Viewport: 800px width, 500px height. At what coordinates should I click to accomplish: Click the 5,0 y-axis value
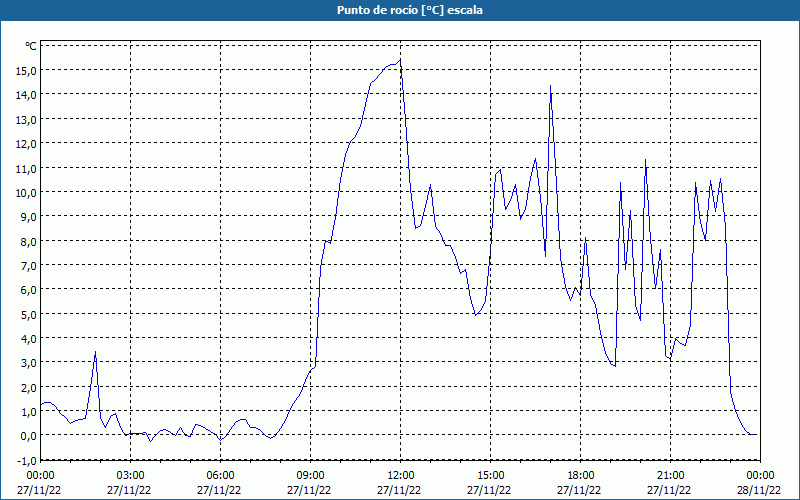pos(29,314)
